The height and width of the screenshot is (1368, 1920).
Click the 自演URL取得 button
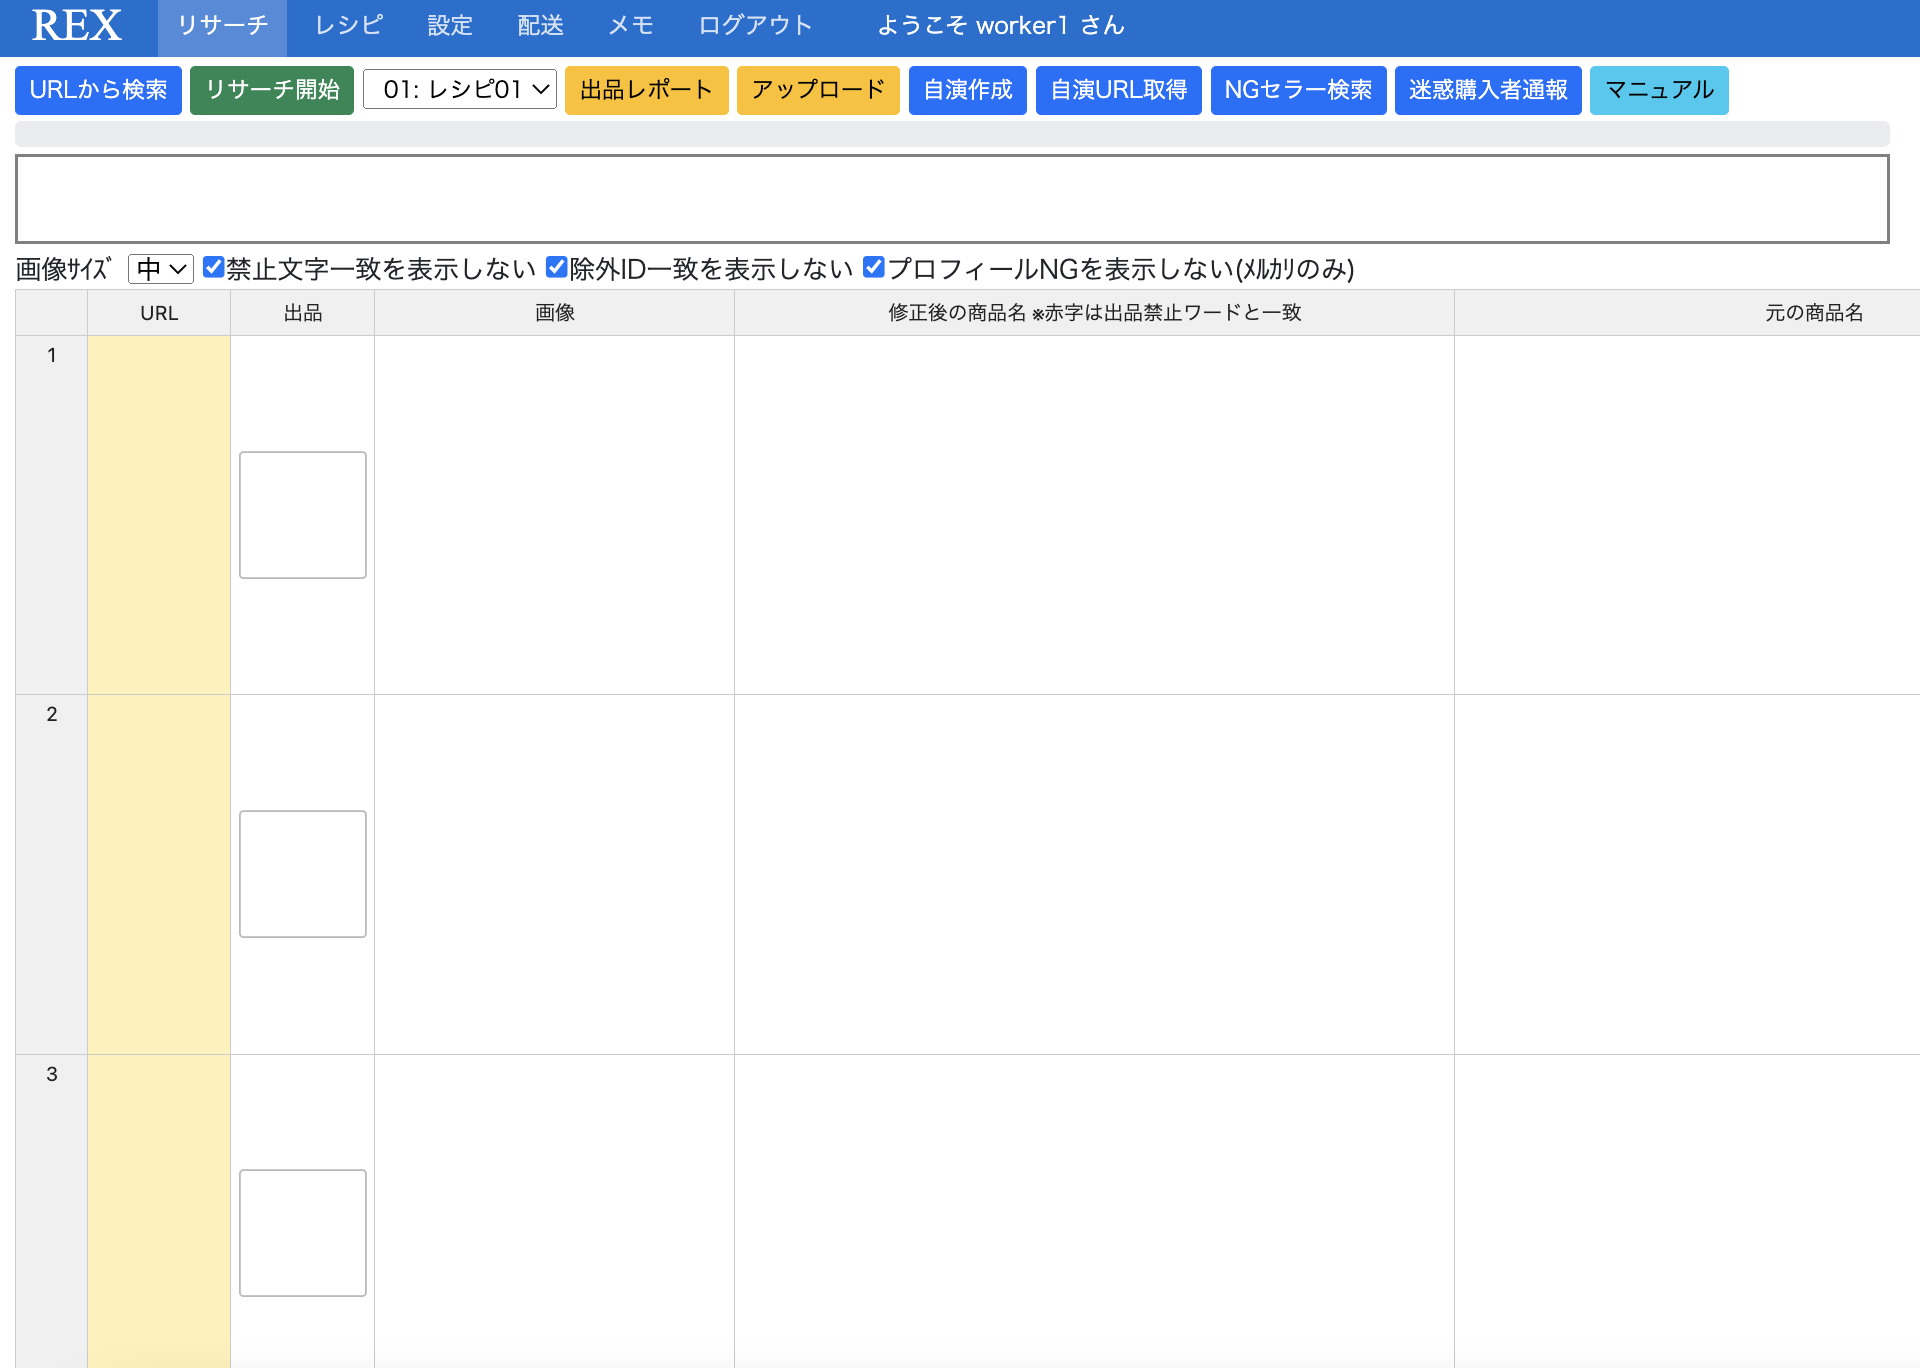[x=1119, y=90]
